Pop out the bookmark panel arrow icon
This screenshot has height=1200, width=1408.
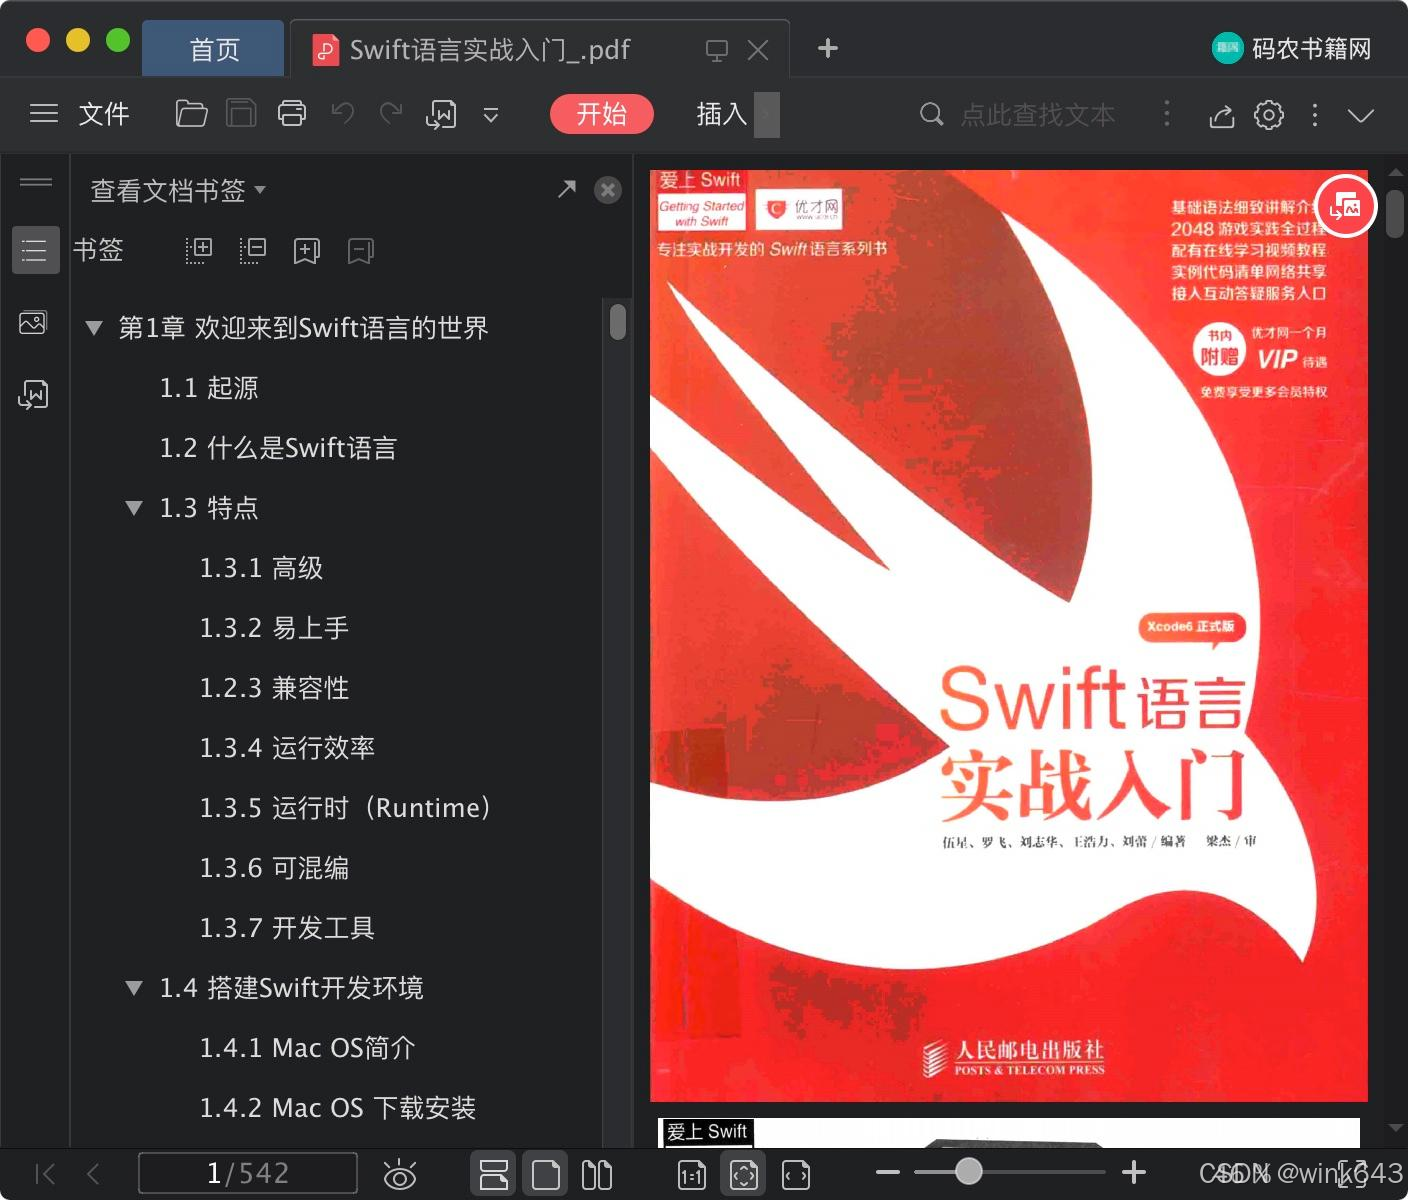tap(567, 189)
